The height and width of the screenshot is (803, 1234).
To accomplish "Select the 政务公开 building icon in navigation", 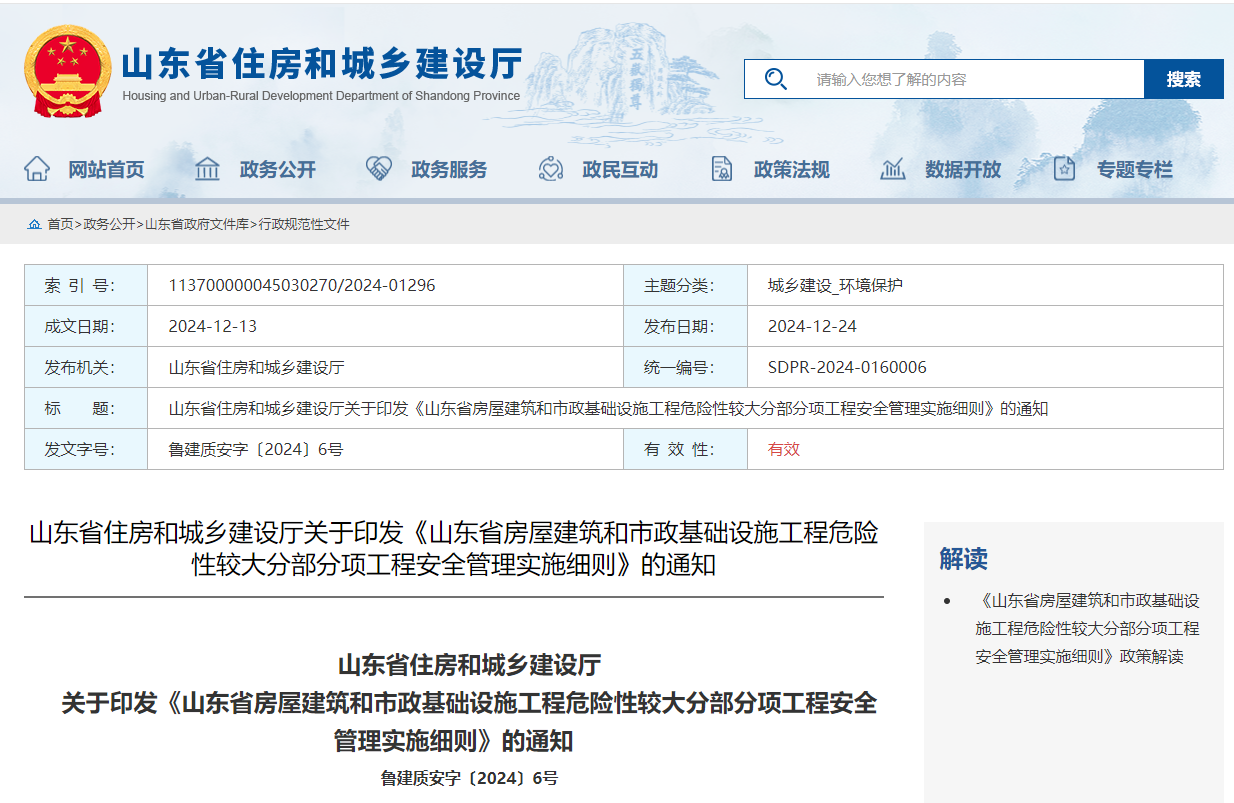I will click(206, 169).
